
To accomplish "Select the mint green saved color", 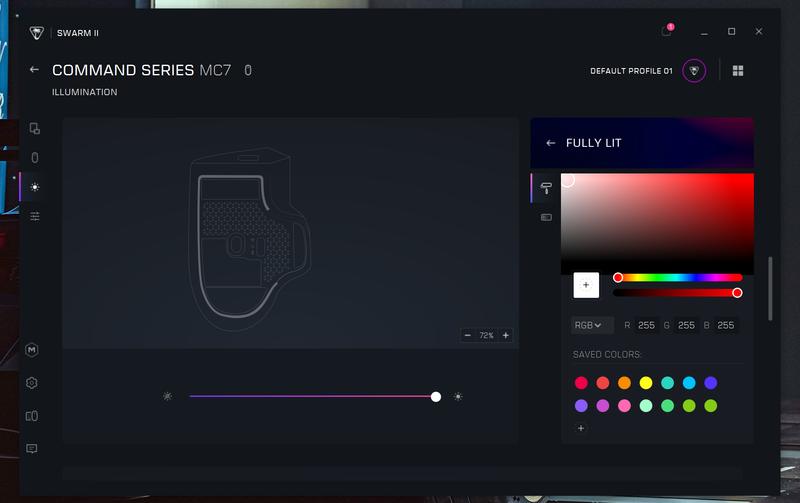I will click(x=646, y=406).
